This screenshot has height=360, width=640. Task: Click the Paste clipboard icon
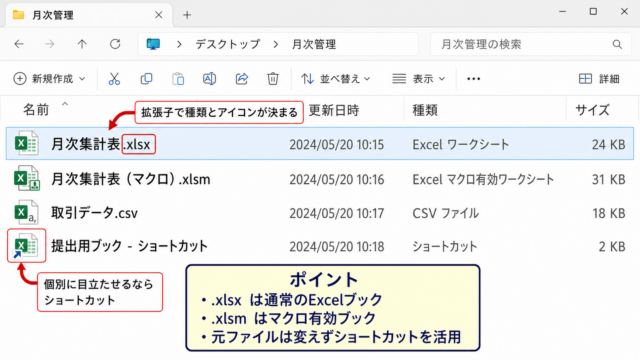point(178,78)
